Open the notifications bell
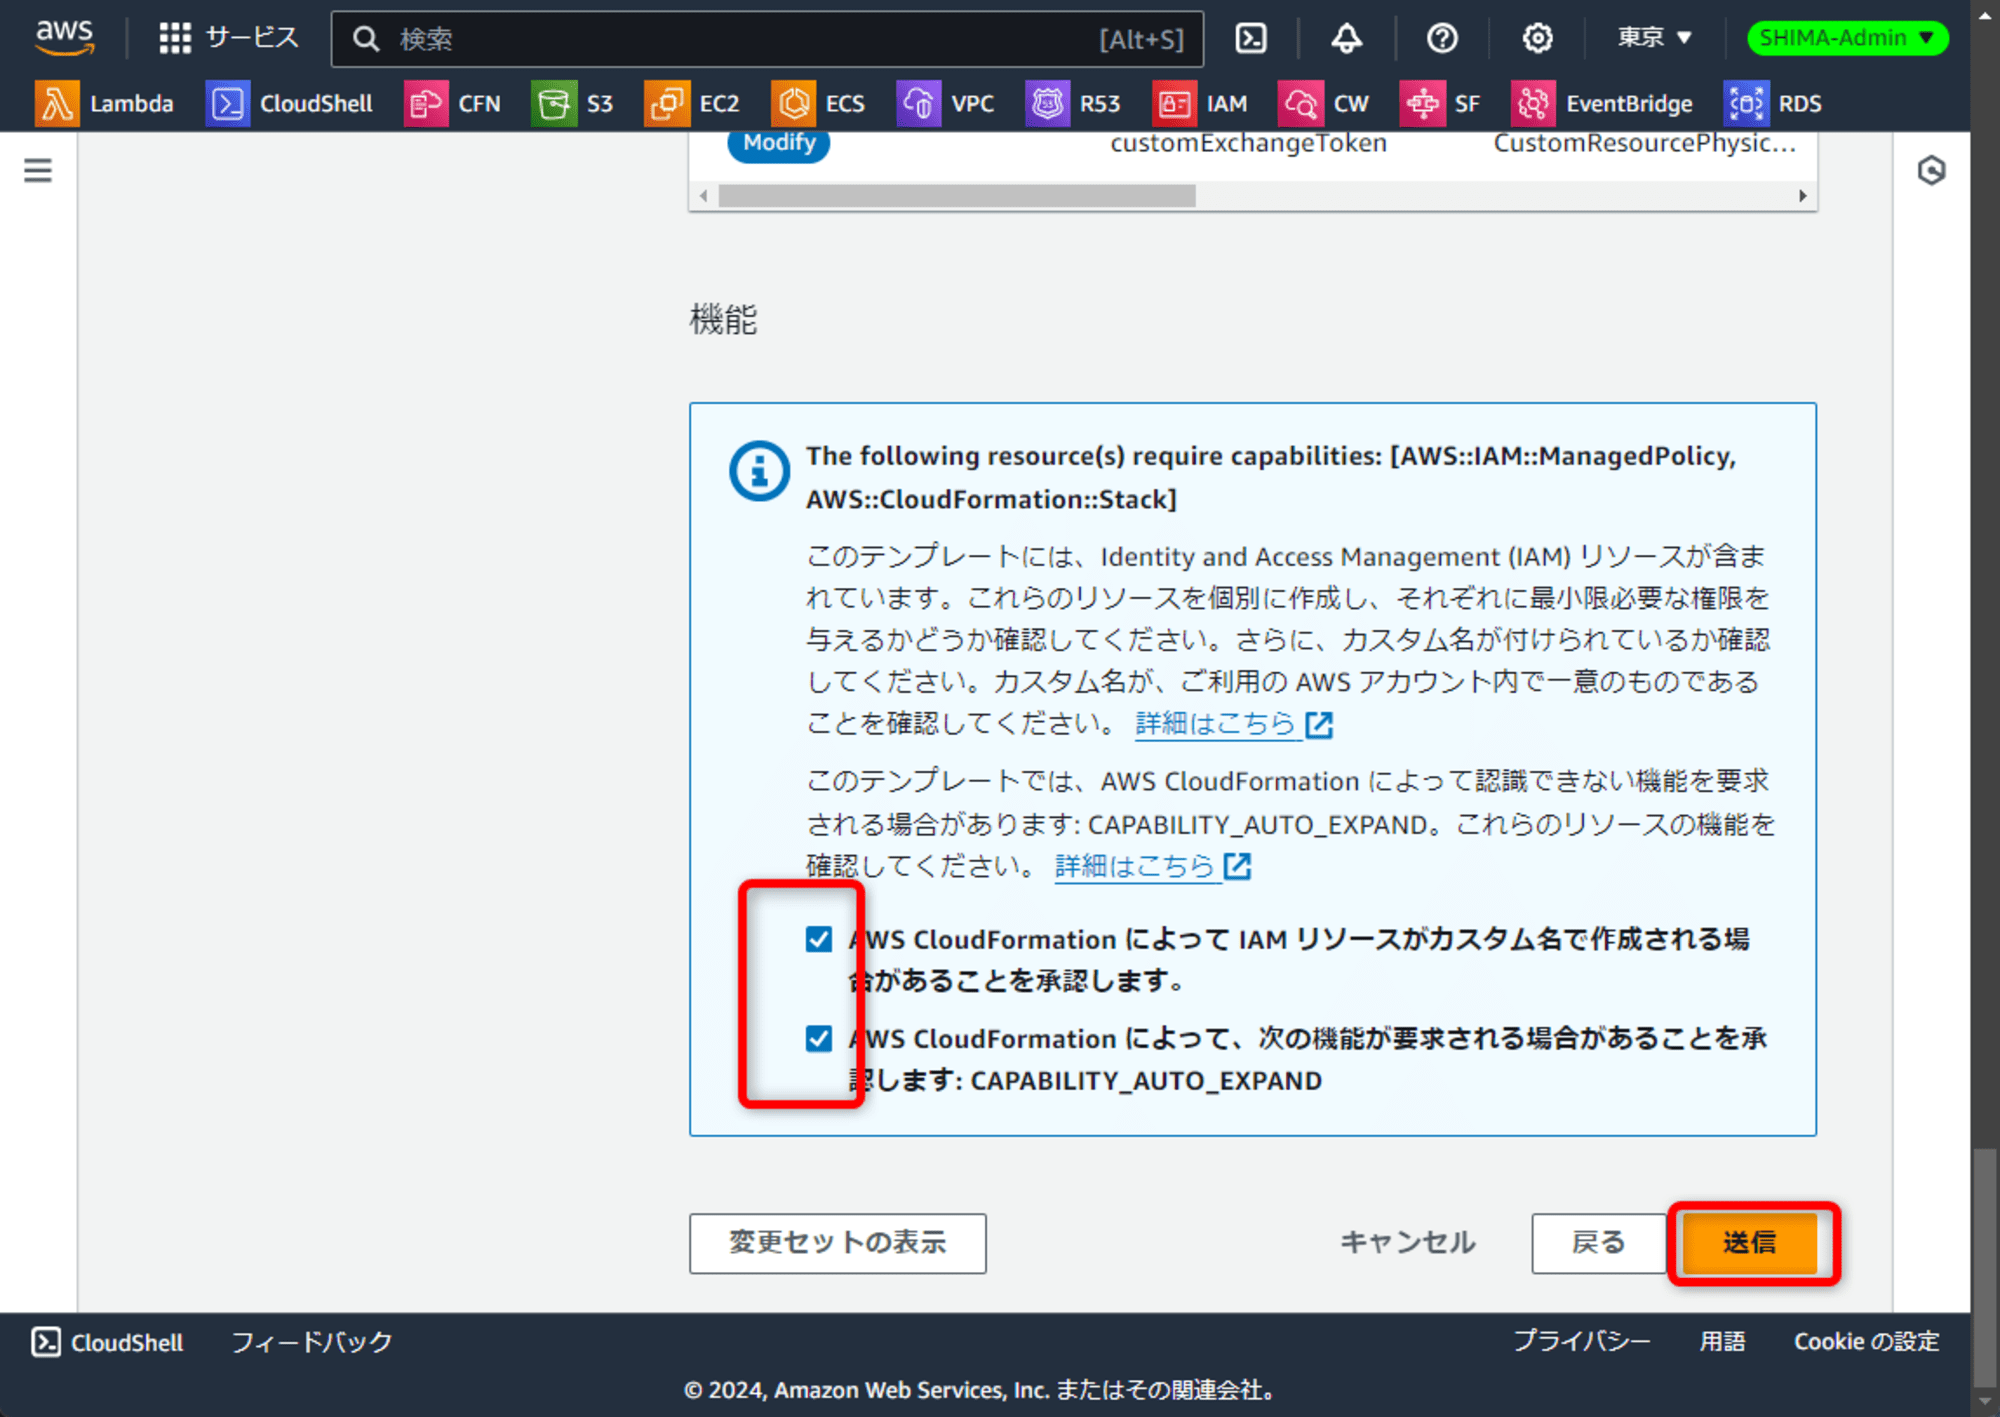 pyautogui.click(x=1346, y=38)
